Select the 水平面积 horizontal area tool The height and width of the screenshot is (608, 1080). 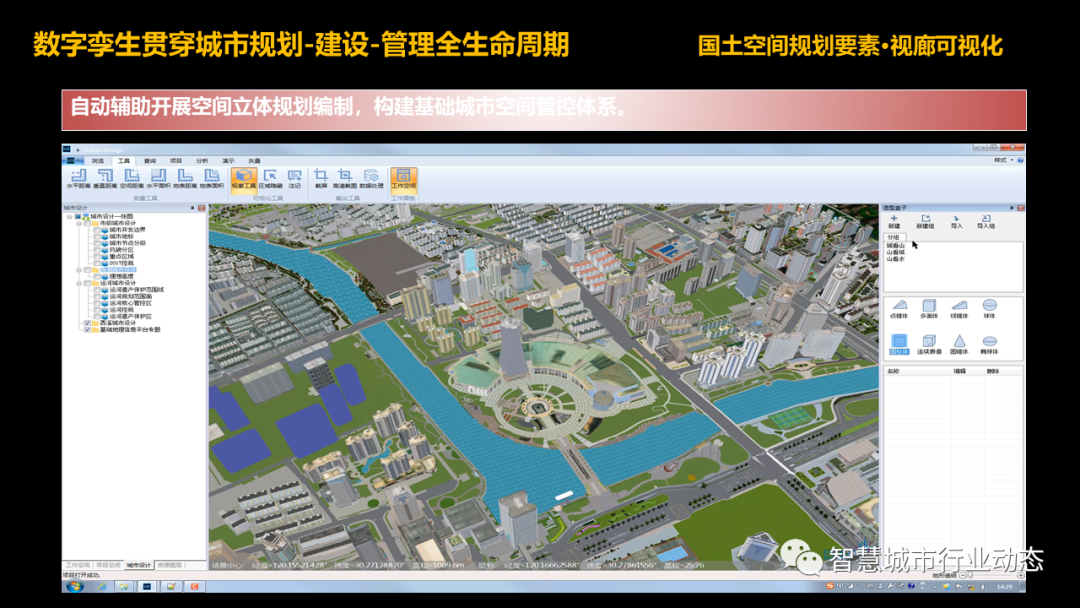coord(158,179)
